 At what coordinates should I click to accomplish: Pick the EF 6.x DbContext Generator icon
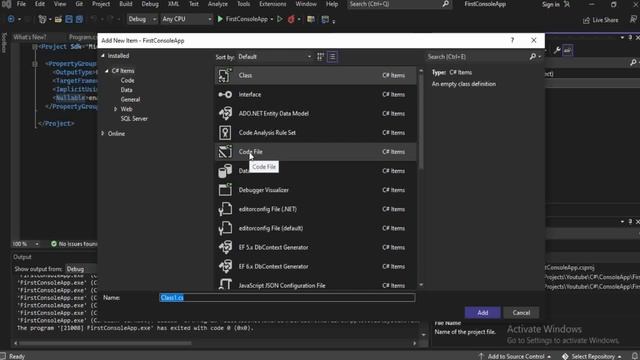225,267
